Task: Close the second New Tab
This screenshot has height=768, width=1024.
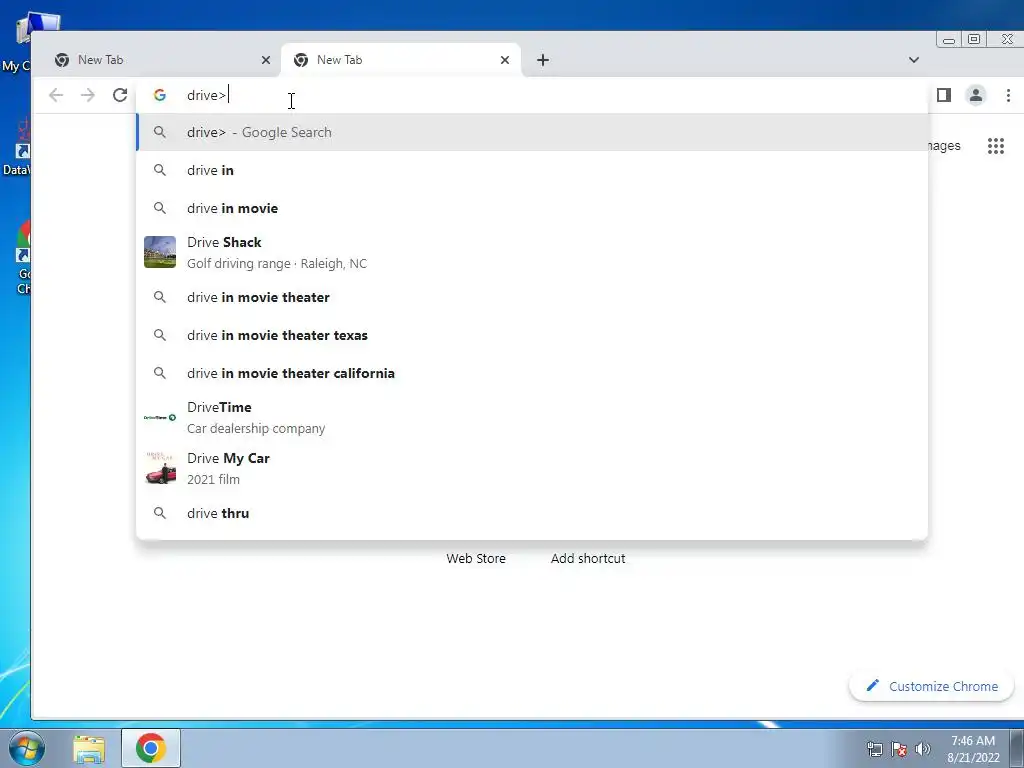Action: 505,60
